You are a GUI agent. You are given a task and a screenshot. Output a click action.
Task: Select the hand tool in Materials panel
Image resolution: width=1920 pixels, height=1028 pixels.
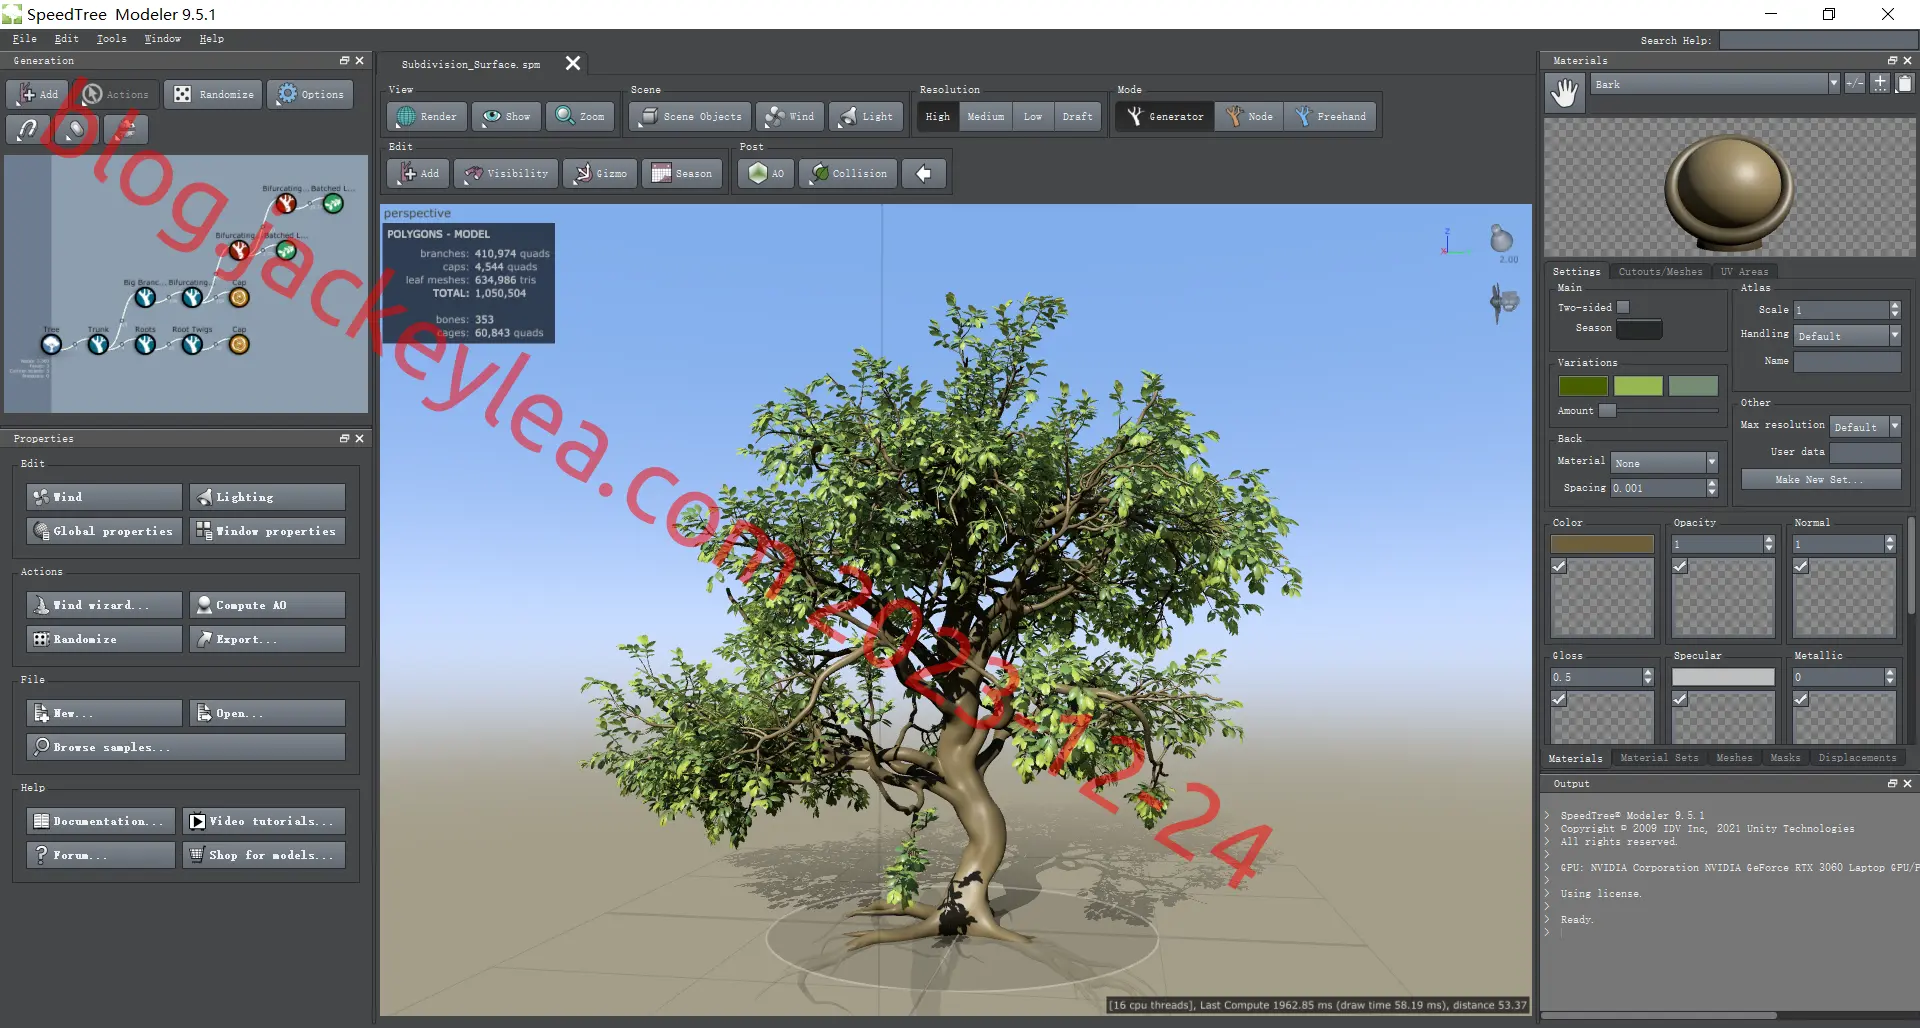coord(1564,93)
